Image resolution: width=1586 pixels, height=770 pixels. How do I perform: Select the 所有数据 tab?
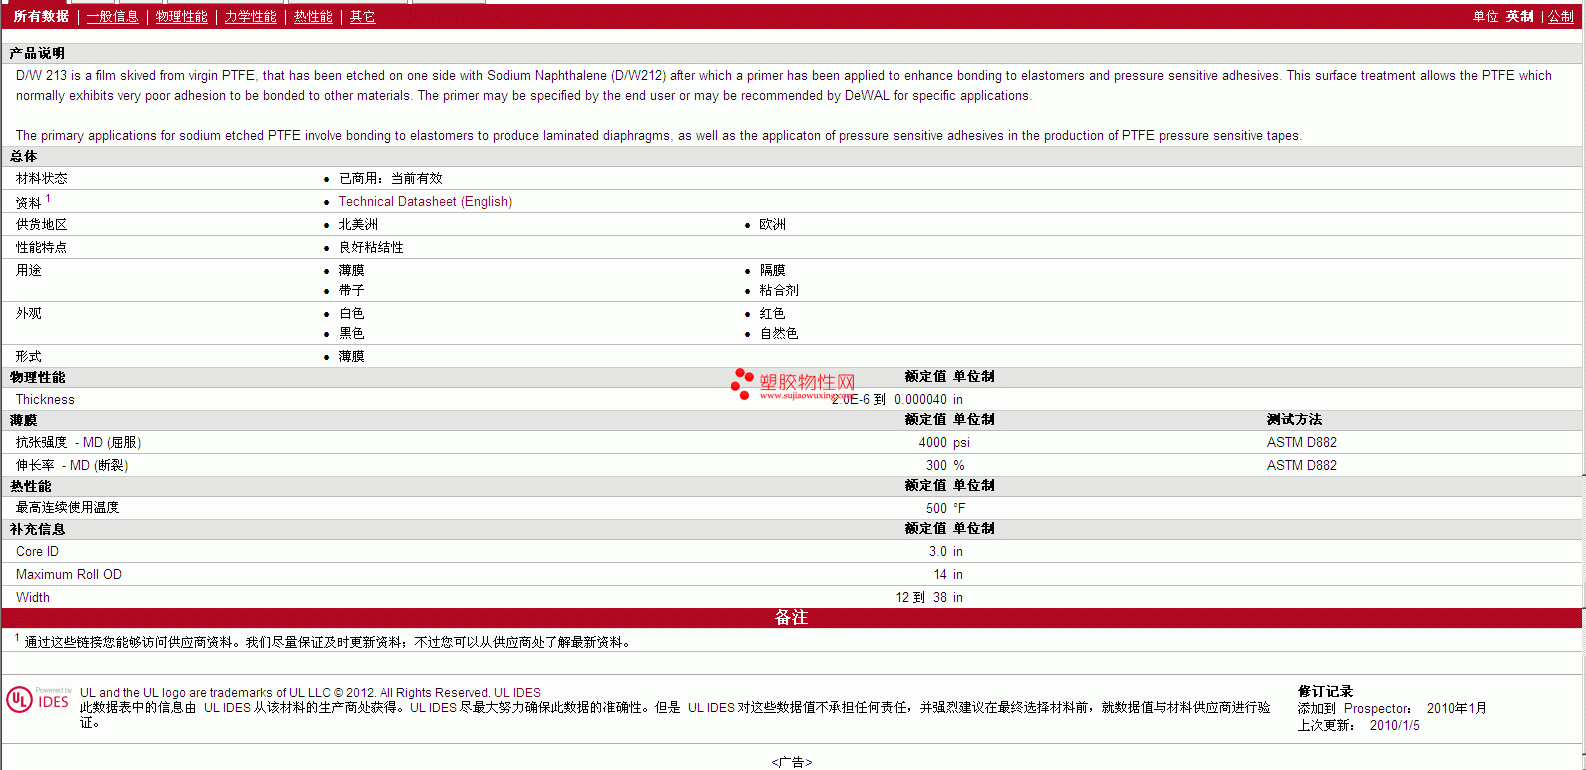click(41, 16)
